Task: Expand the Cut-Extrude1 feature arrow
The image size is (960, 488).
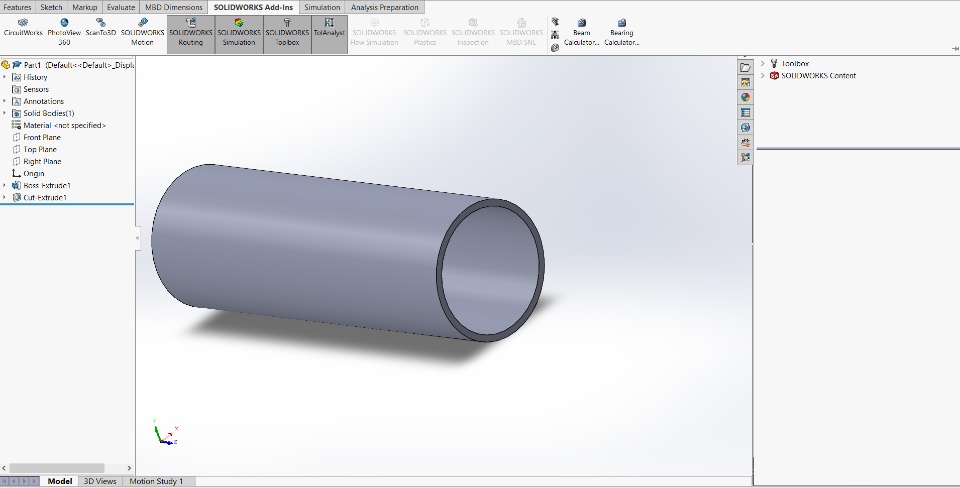Action: pyautogui.click(x=5, y=197)
